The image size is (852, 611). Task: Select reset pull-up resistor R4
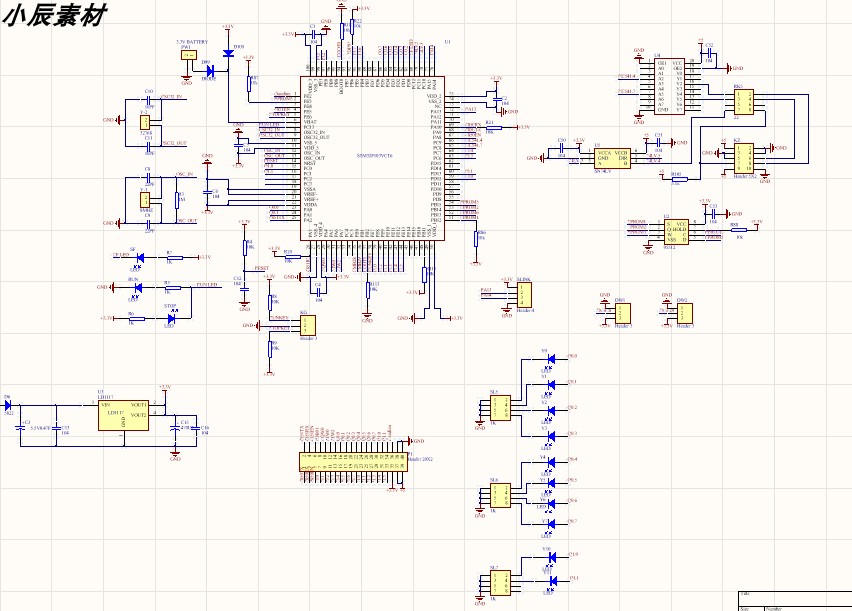pyautogui.click(x=245, y=247)
